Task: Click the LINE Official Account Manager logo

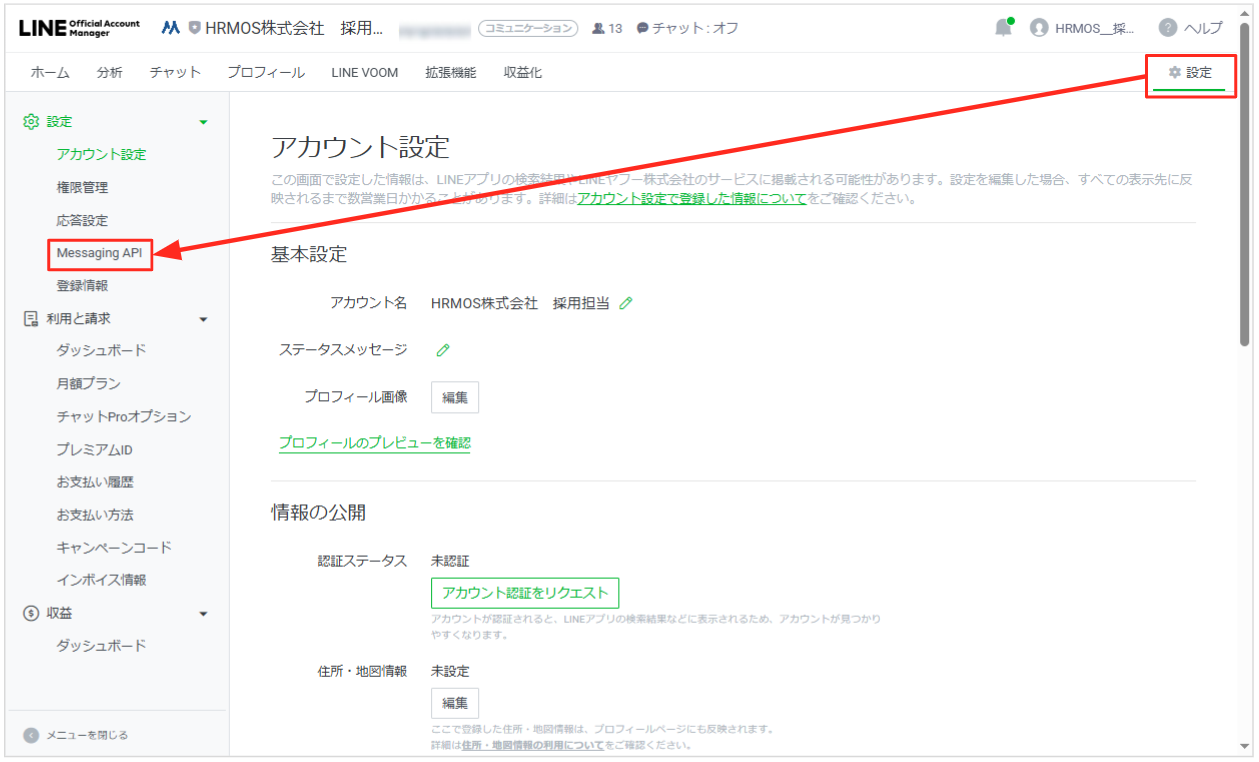Action: coord(79,28)
